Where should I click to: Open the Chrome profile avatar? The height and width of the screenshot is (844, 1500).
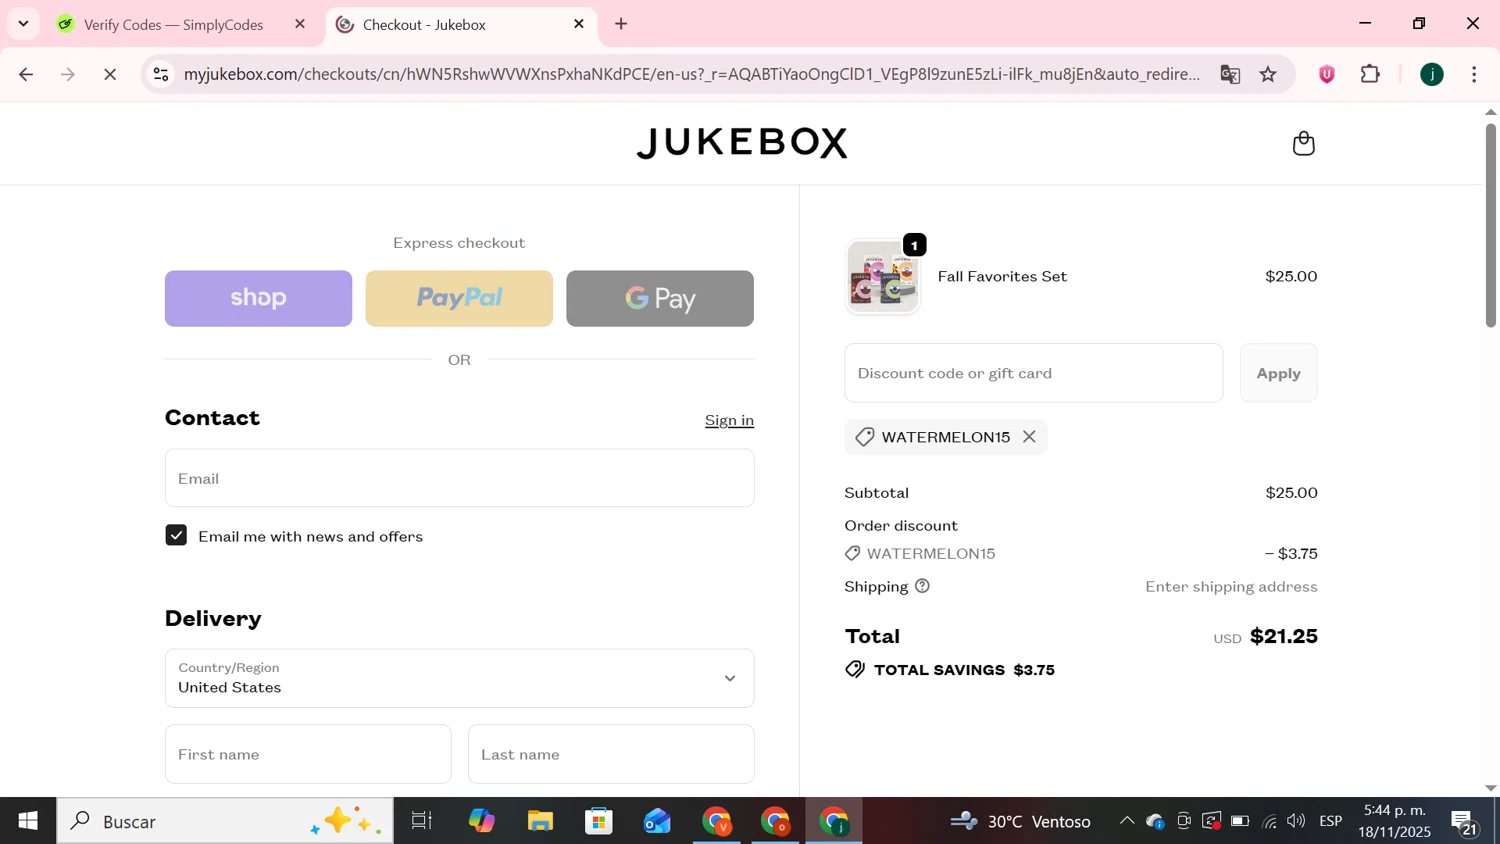1432,74
